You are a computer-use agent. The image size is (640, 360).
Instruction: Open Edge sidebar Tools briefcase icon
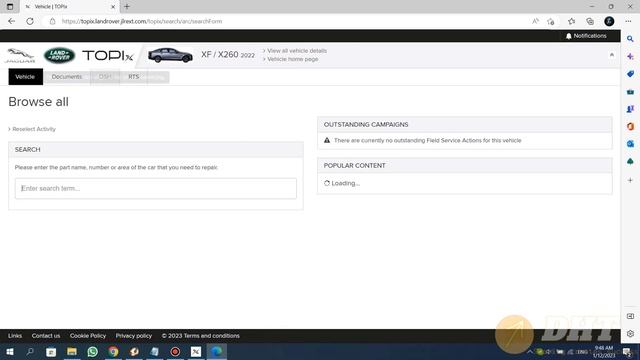click(630, 92)
